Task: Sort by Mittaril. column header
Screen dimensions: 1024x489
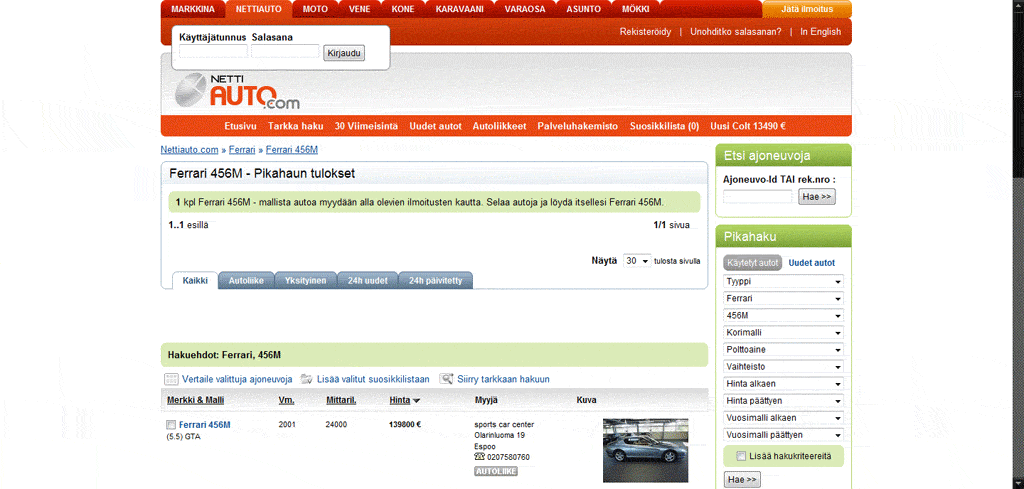Action: point(341,400)
